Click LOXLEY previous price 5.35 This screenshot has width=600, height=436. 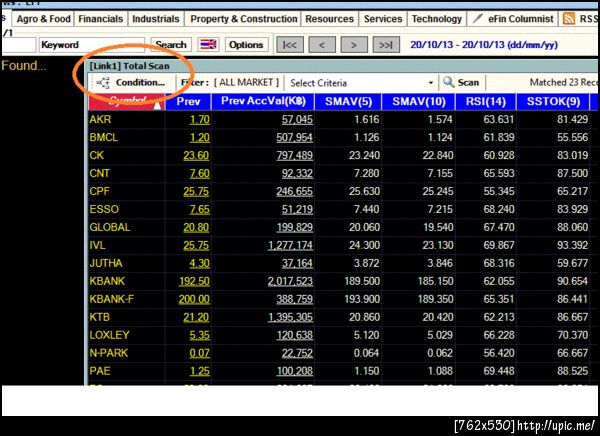coord(200,336)
